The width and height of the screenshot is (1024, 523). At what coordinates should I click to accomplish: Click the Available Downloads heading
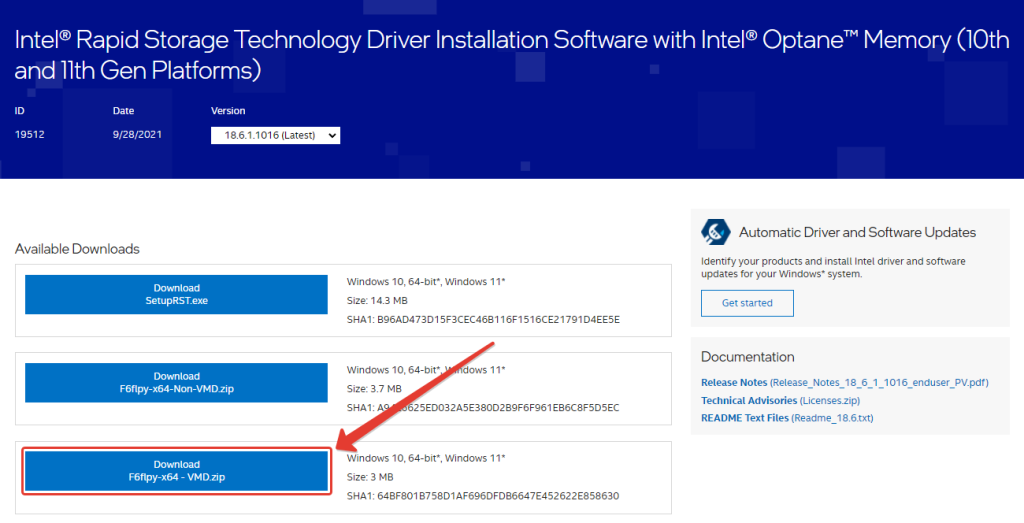pos(77,249)
